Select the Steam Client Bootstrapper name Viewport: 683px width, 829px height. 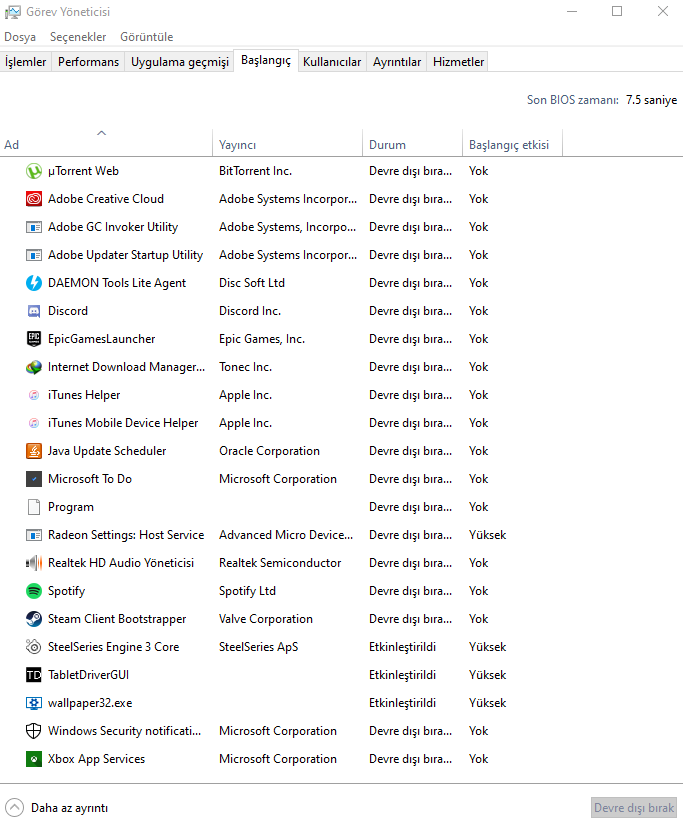(117, 619)
